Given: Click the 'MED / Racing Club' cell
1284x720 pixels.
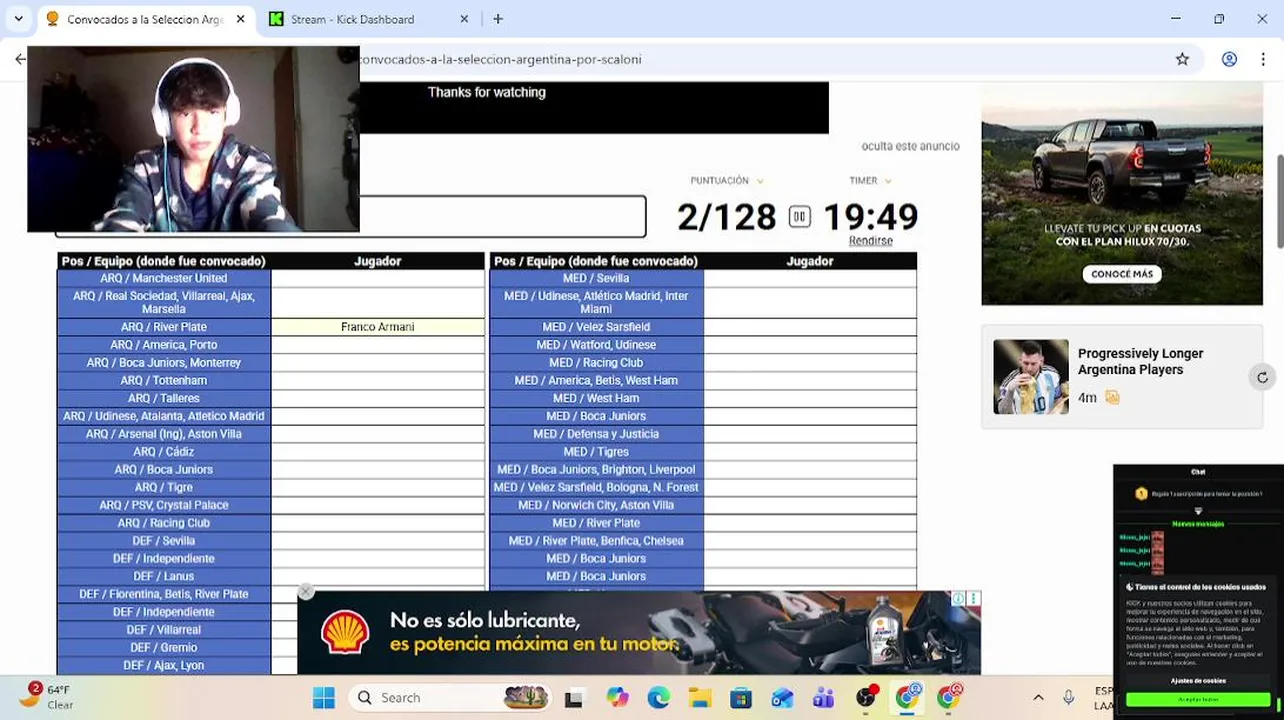Looking at the screenshot, I should [596, 363].
